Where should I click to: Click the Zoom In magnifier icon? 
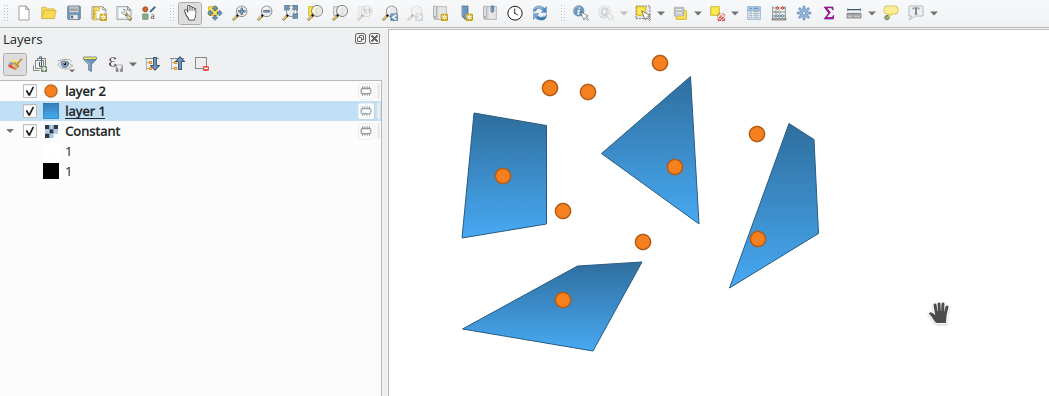tap(240, 13)
